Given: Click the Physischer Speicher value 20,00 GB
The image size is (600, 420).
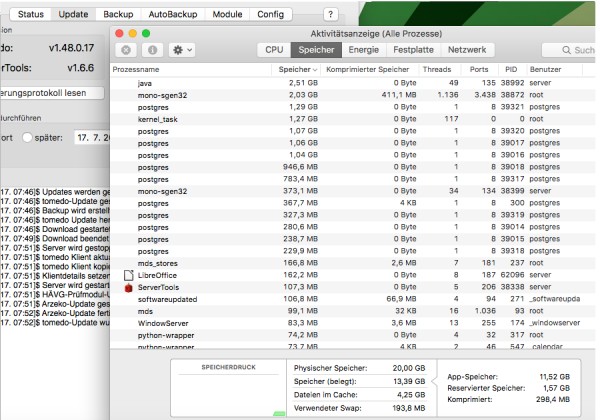Looking at the screenshot, I should (409, 368).
